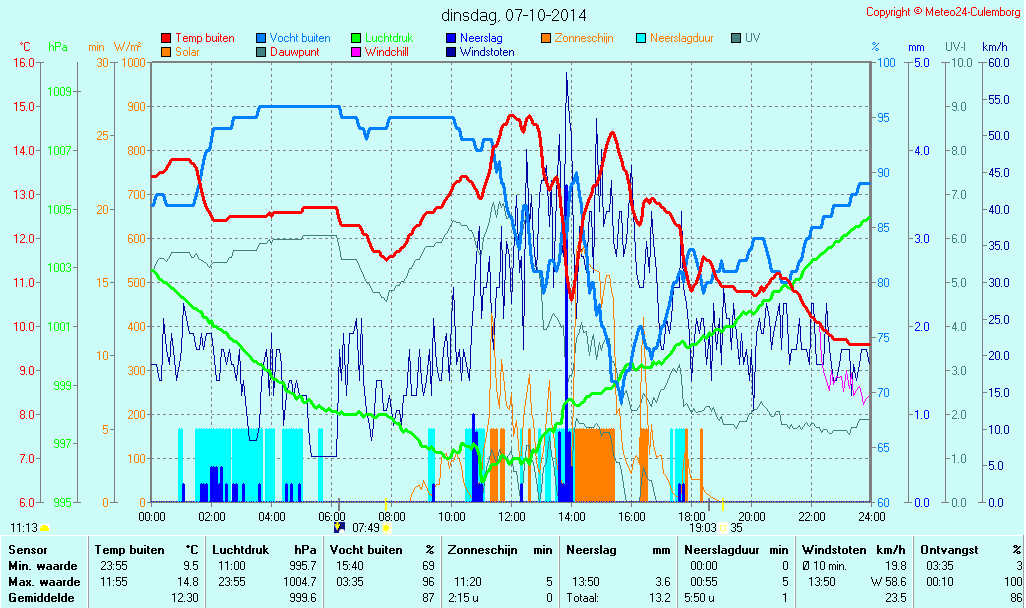Click the Gemiddelde row label
1026x608 pixels.
pos(38,598)
